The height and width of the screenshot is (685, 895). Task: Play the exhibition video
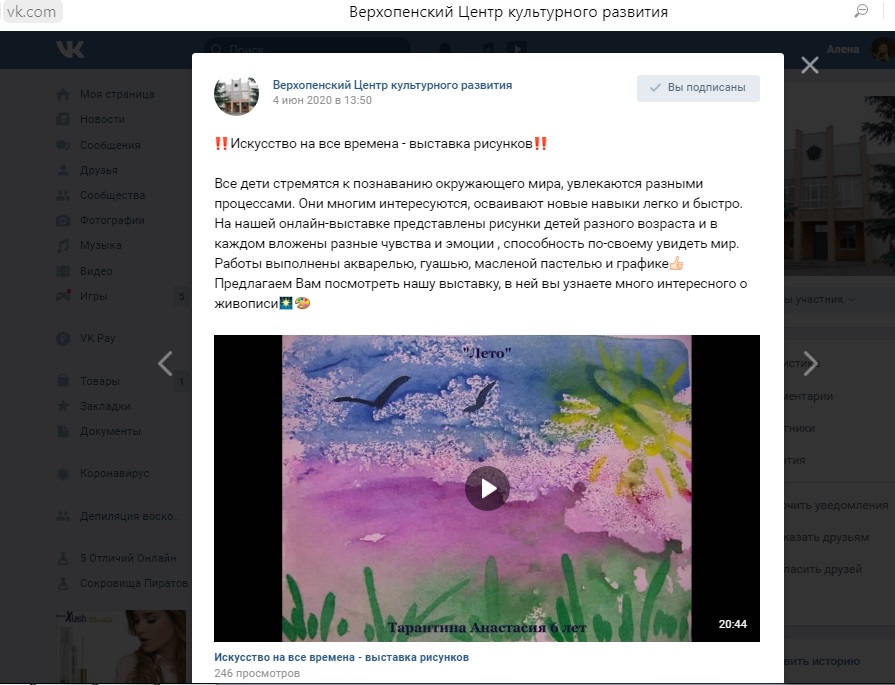pyautogui.click(x=487, y=488)
